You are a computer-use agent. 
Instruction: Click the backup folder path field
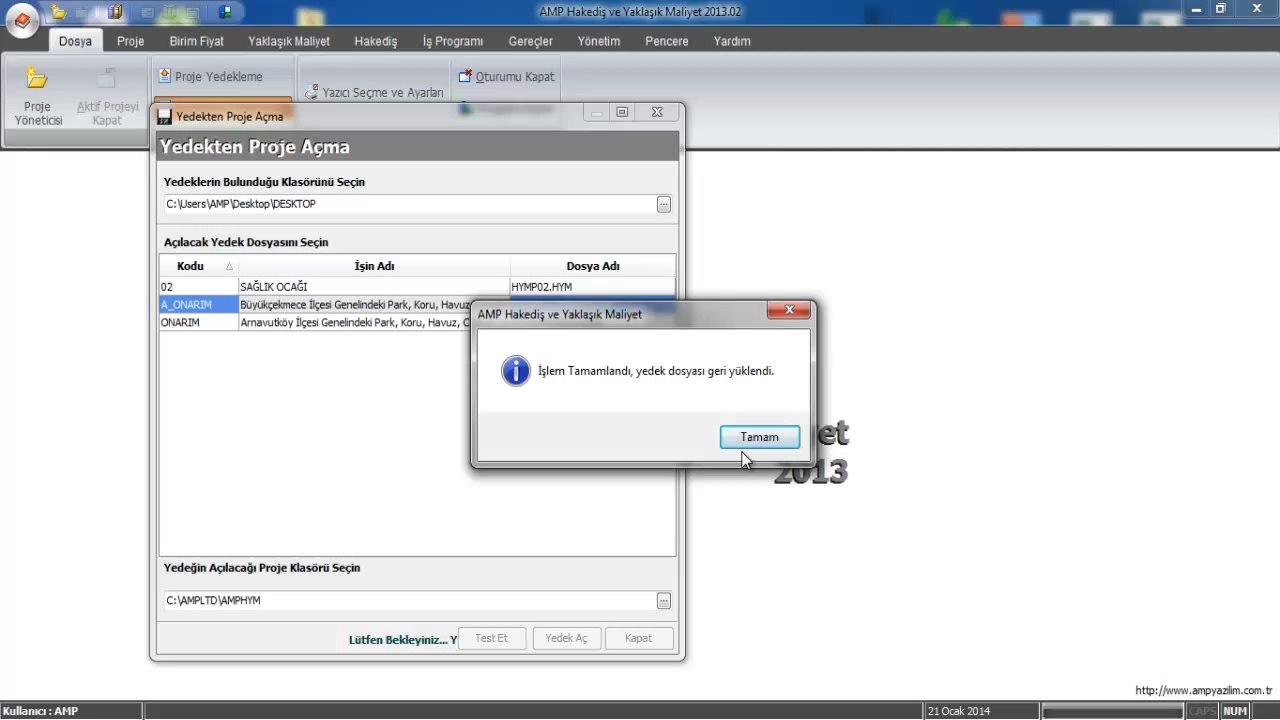(x=409, y=204)
